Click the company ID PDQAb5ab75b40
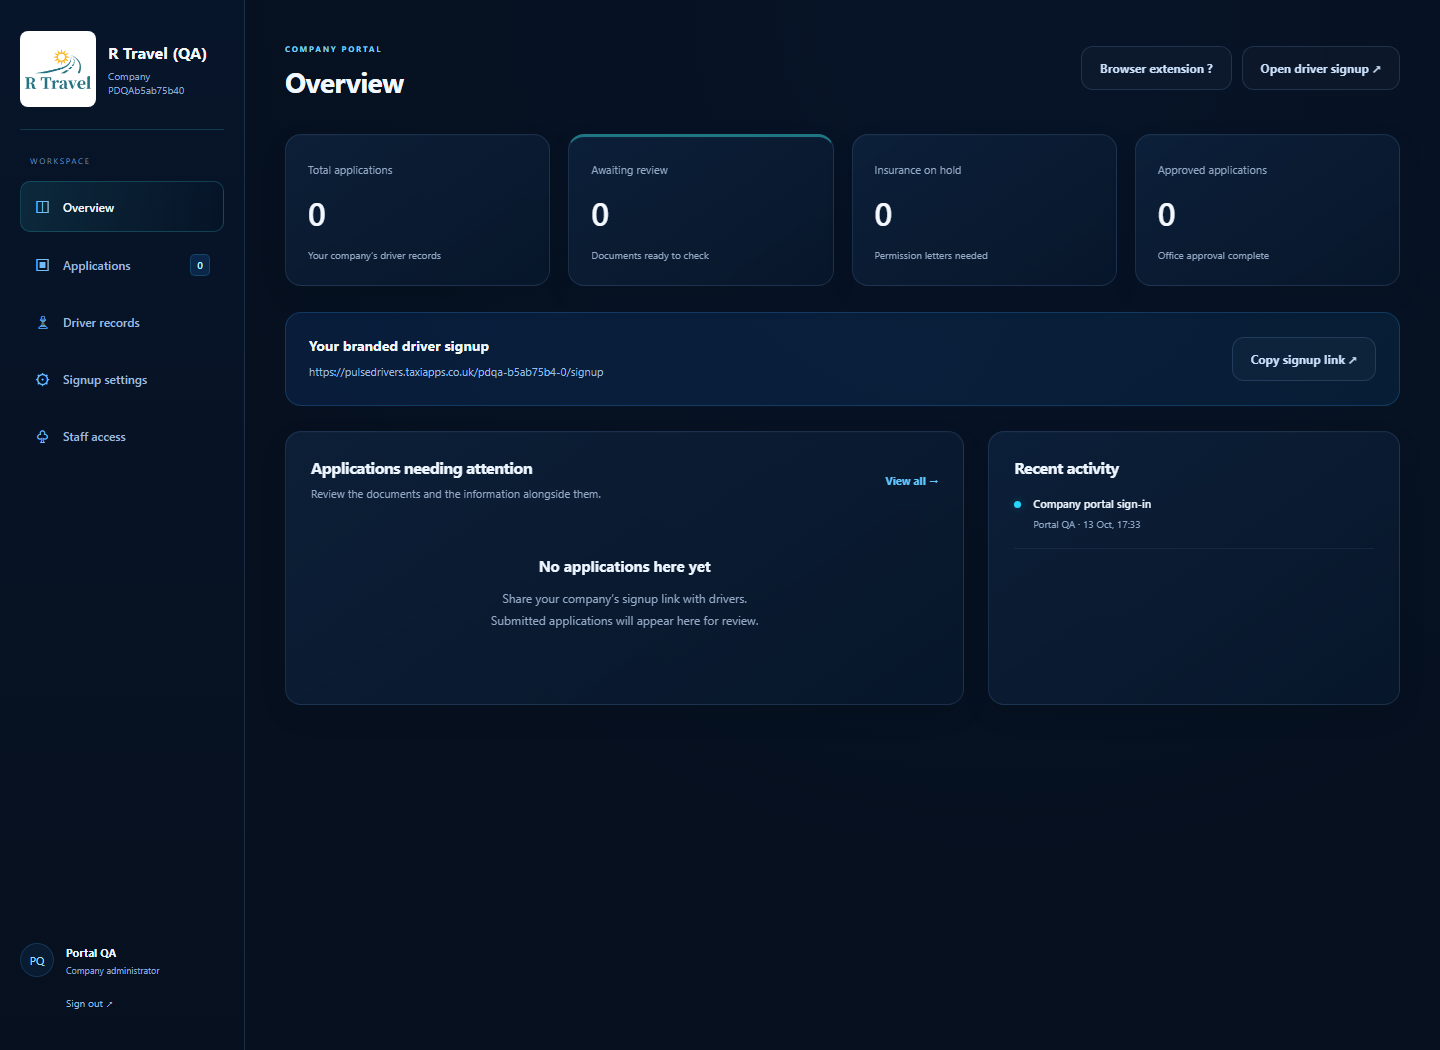 coord(146,90)
